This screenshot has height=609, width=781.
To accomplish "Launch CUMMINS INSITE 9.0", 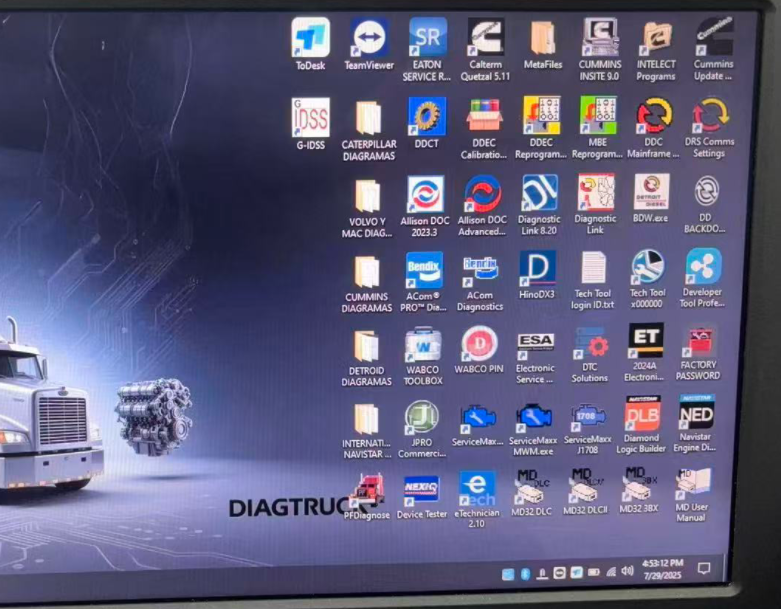I will click(600, 50).
